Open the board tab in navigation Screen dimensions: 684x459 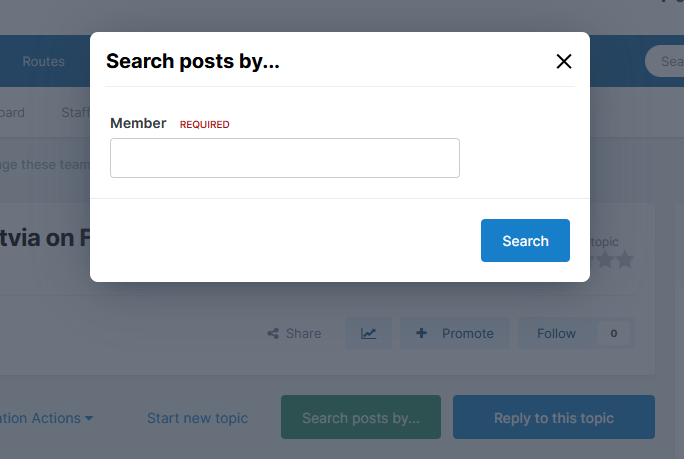[12, 113]
